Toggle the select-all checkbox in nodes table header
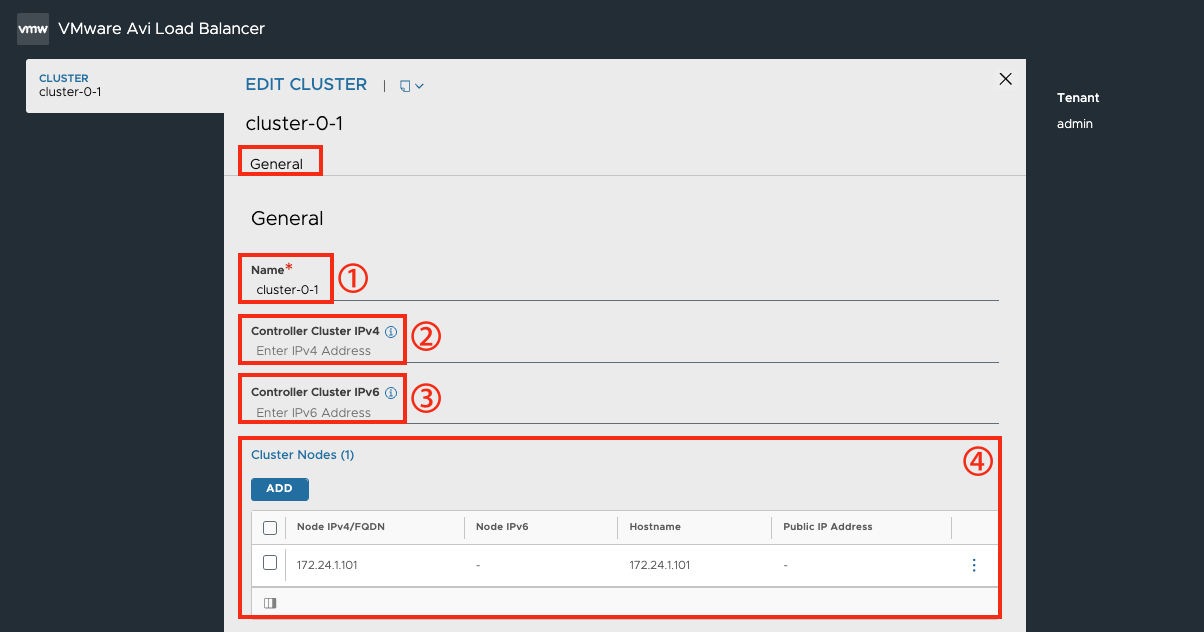Screen dimensions: 1204x632 (270, 528)
